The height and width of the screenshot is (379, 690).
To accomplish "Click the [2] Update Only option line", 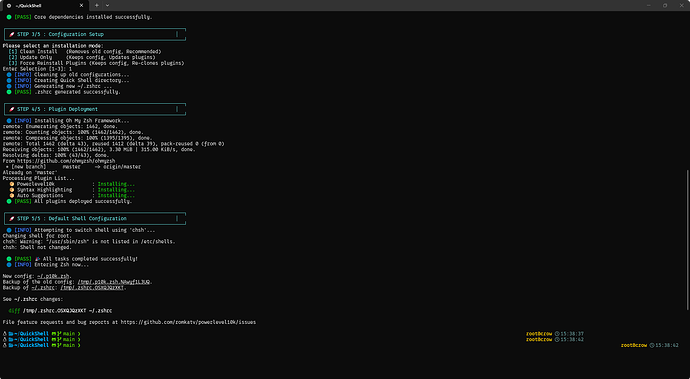I will (x=82, y=57).
